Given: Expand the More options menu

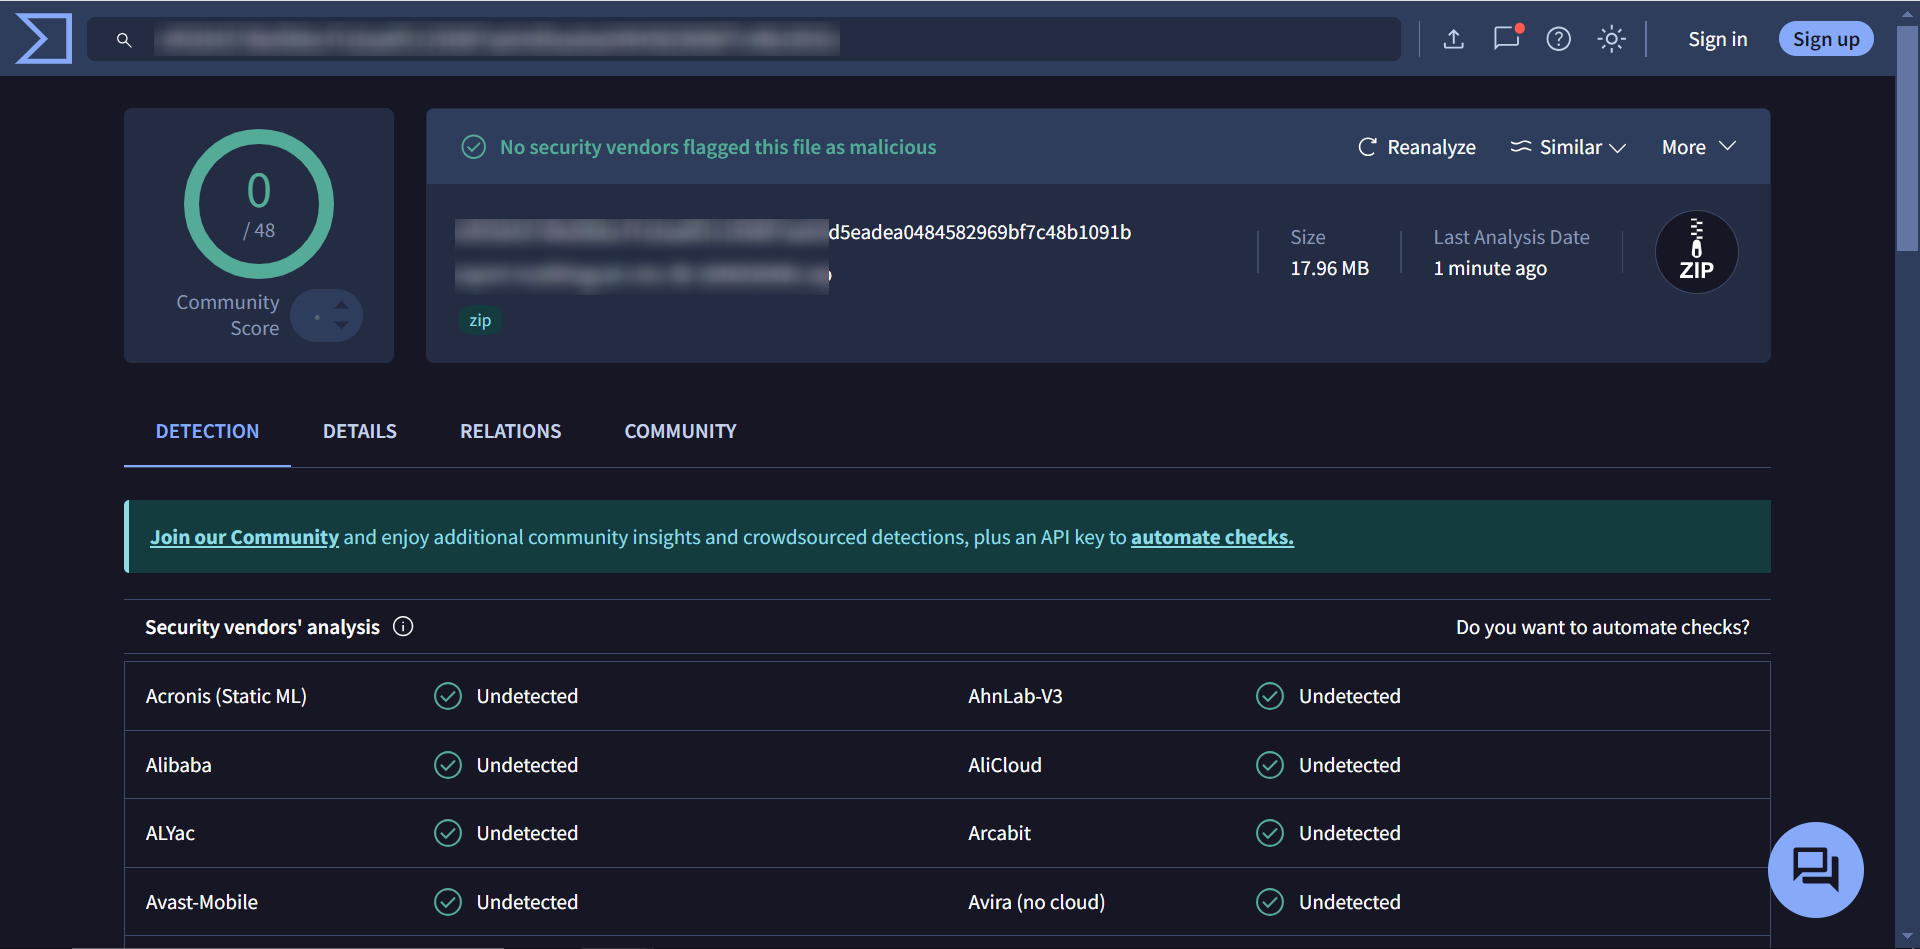Looking at the screenshot, I should pyautogui.click(x=1697, y=147).
